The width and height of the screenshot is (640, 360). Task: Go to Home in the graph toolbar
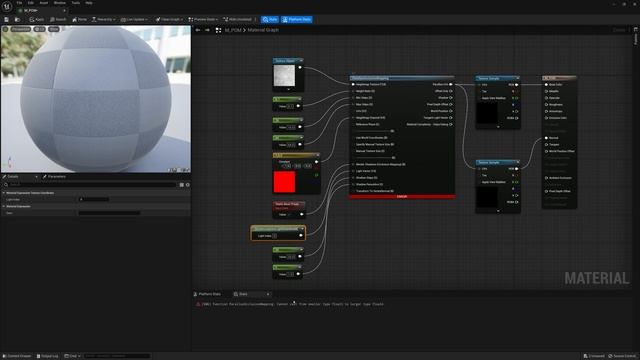point(79,19)
